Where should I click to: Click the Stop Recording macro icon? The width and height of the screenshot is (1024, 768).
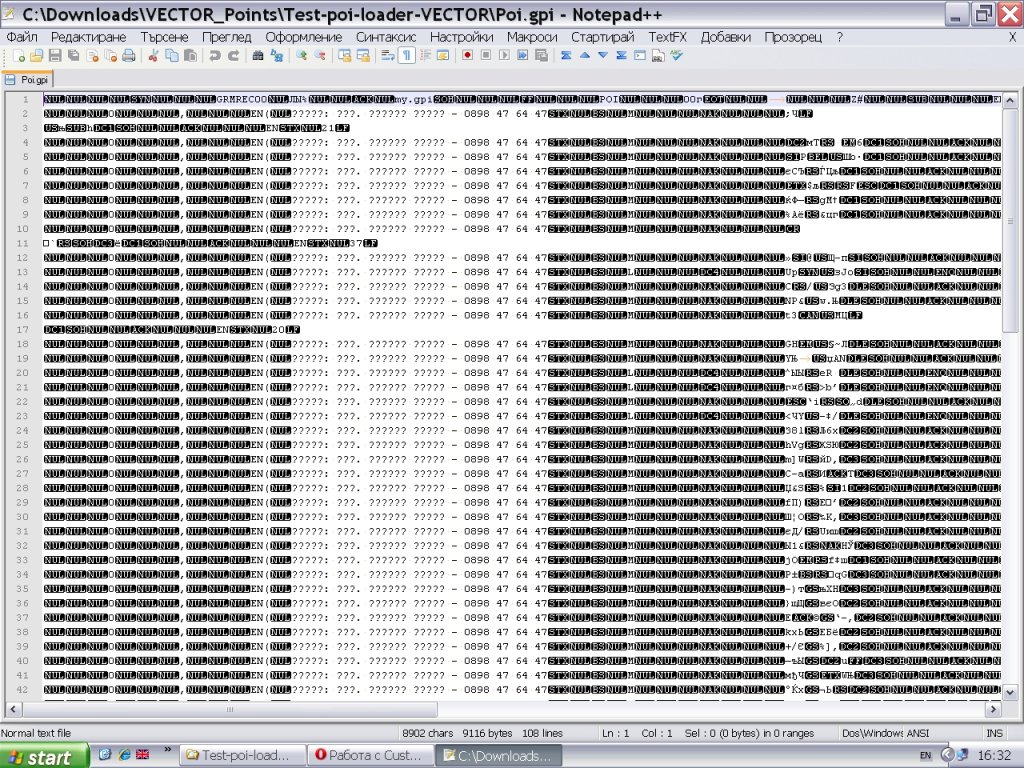coord(485,56)
